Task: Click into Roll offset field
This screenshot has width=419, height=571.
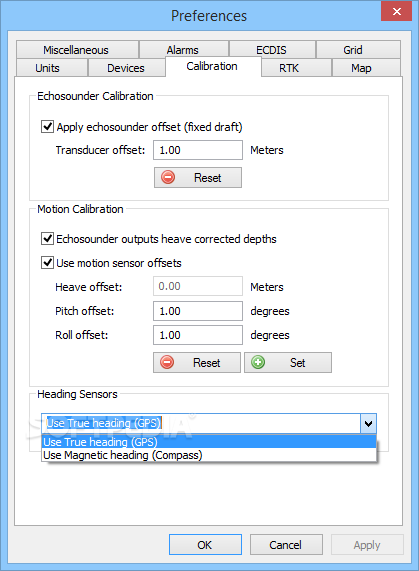Action: pyautogui.click(x=198, y=335)
